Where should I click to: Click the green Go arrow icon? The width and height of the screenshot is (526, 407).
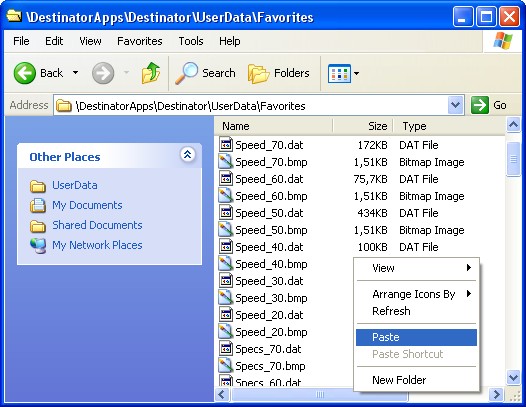click(479, 105)
